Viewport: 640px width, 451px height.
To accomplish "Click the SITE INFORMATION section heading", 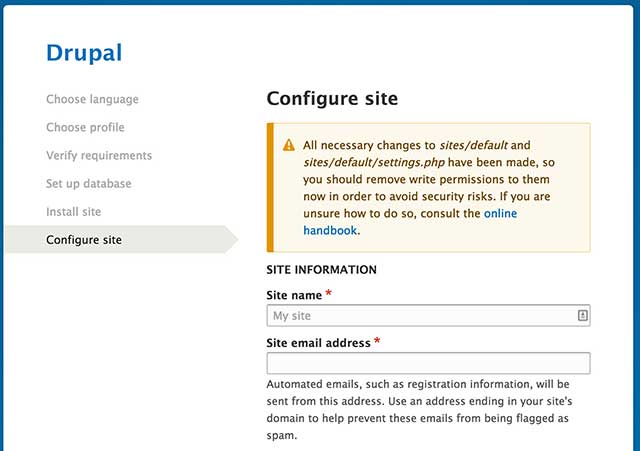I will click(322, 269).
